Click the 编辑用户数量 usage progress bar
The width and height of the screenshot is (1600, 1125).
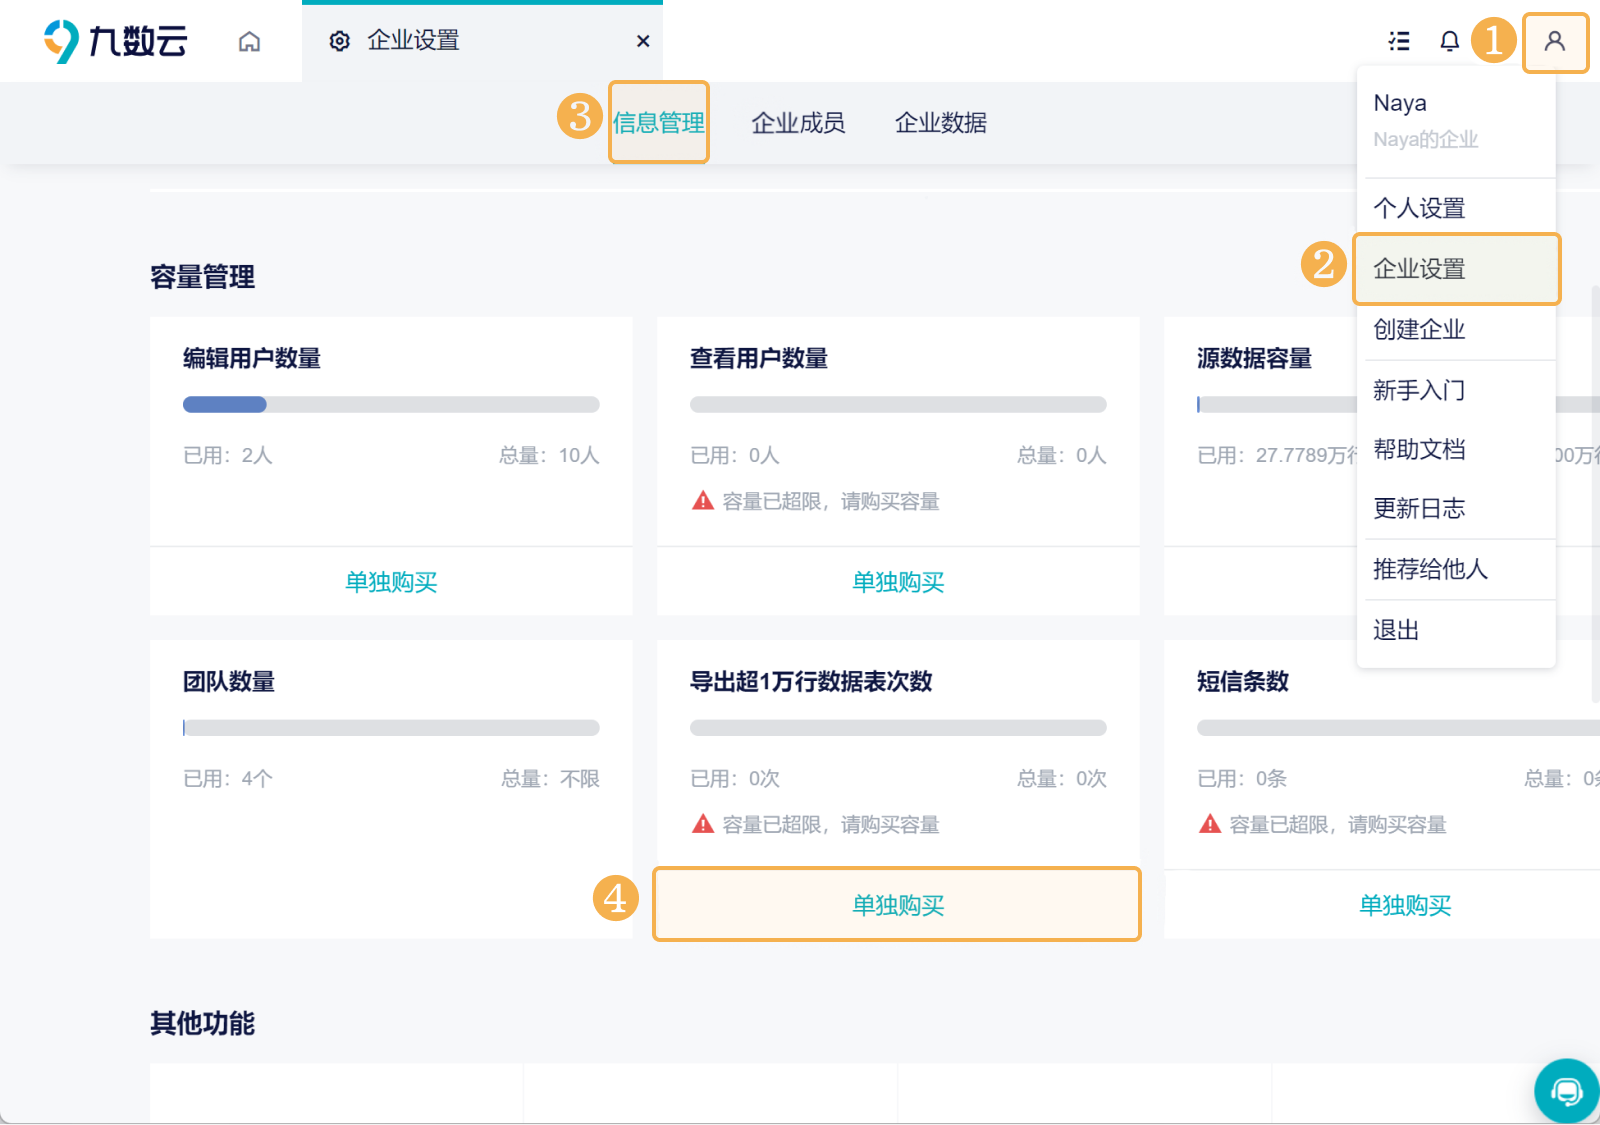click(x=391, y=405)
